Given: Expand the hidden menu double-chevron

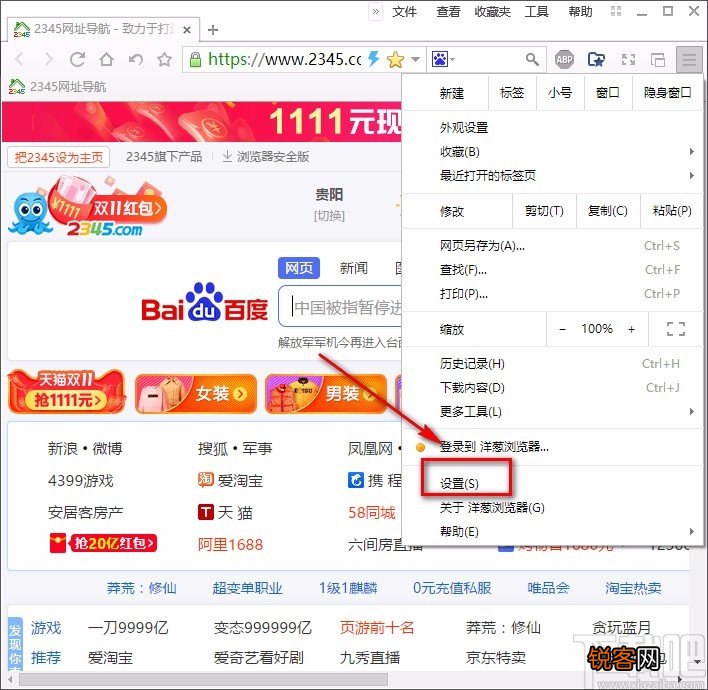Looking at the screenshot, I should click(376, 11).
